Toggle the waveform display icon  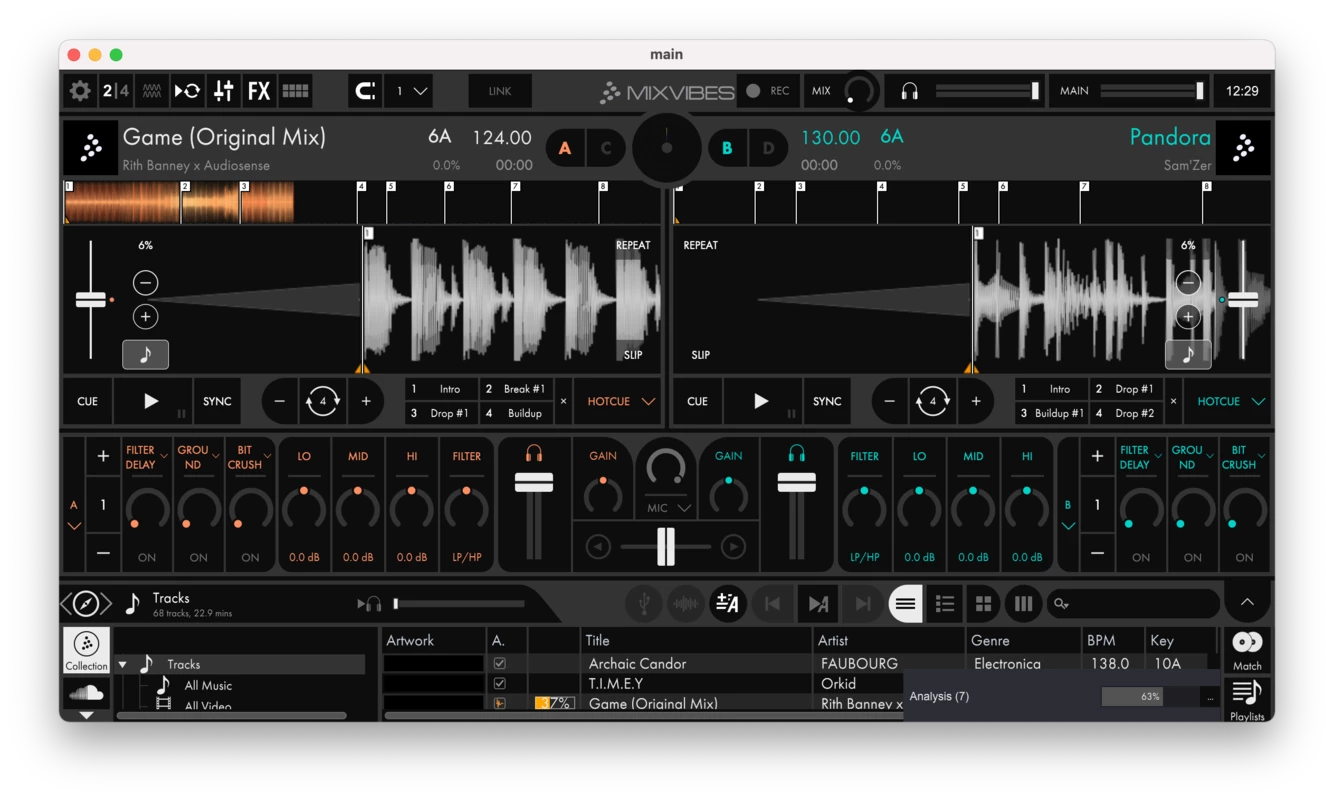(x=152, y=91)
